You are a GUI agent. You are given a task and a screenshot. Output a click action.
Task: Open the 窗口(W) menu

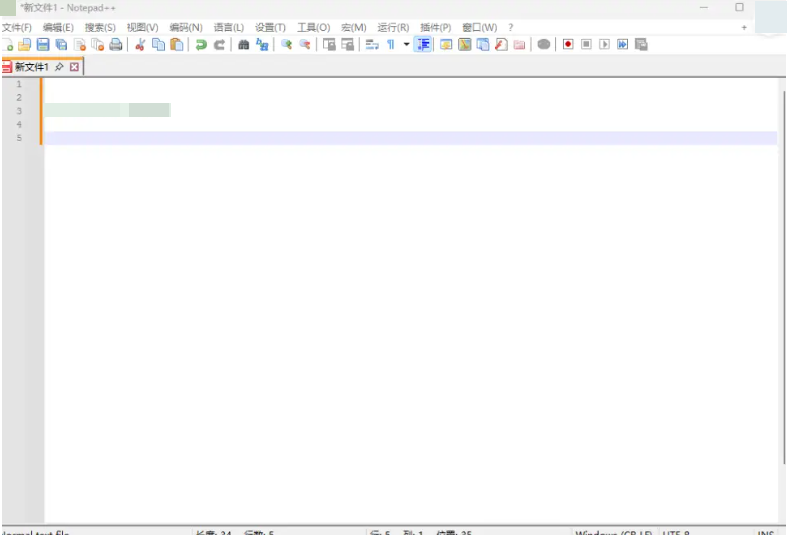tap(480, 28)
